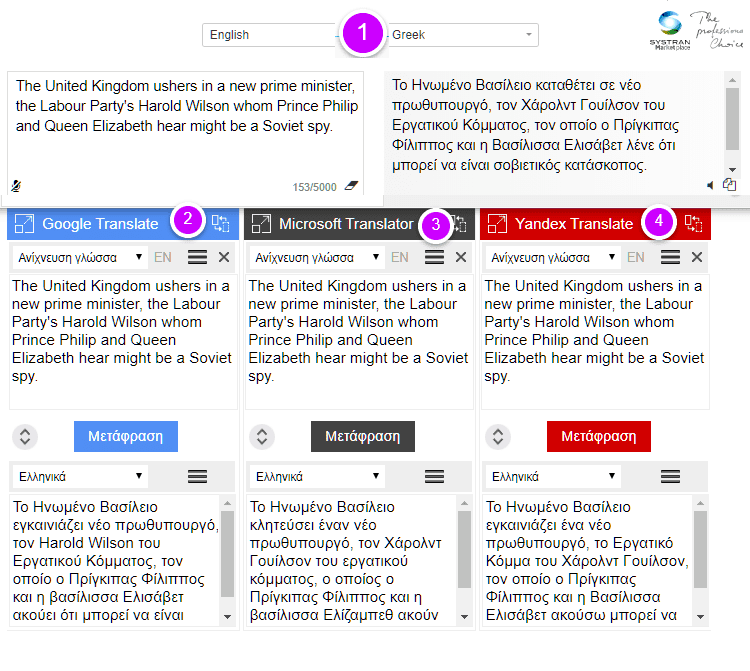Open Google Ελληνικά target language dropdown

pos(80,476)
